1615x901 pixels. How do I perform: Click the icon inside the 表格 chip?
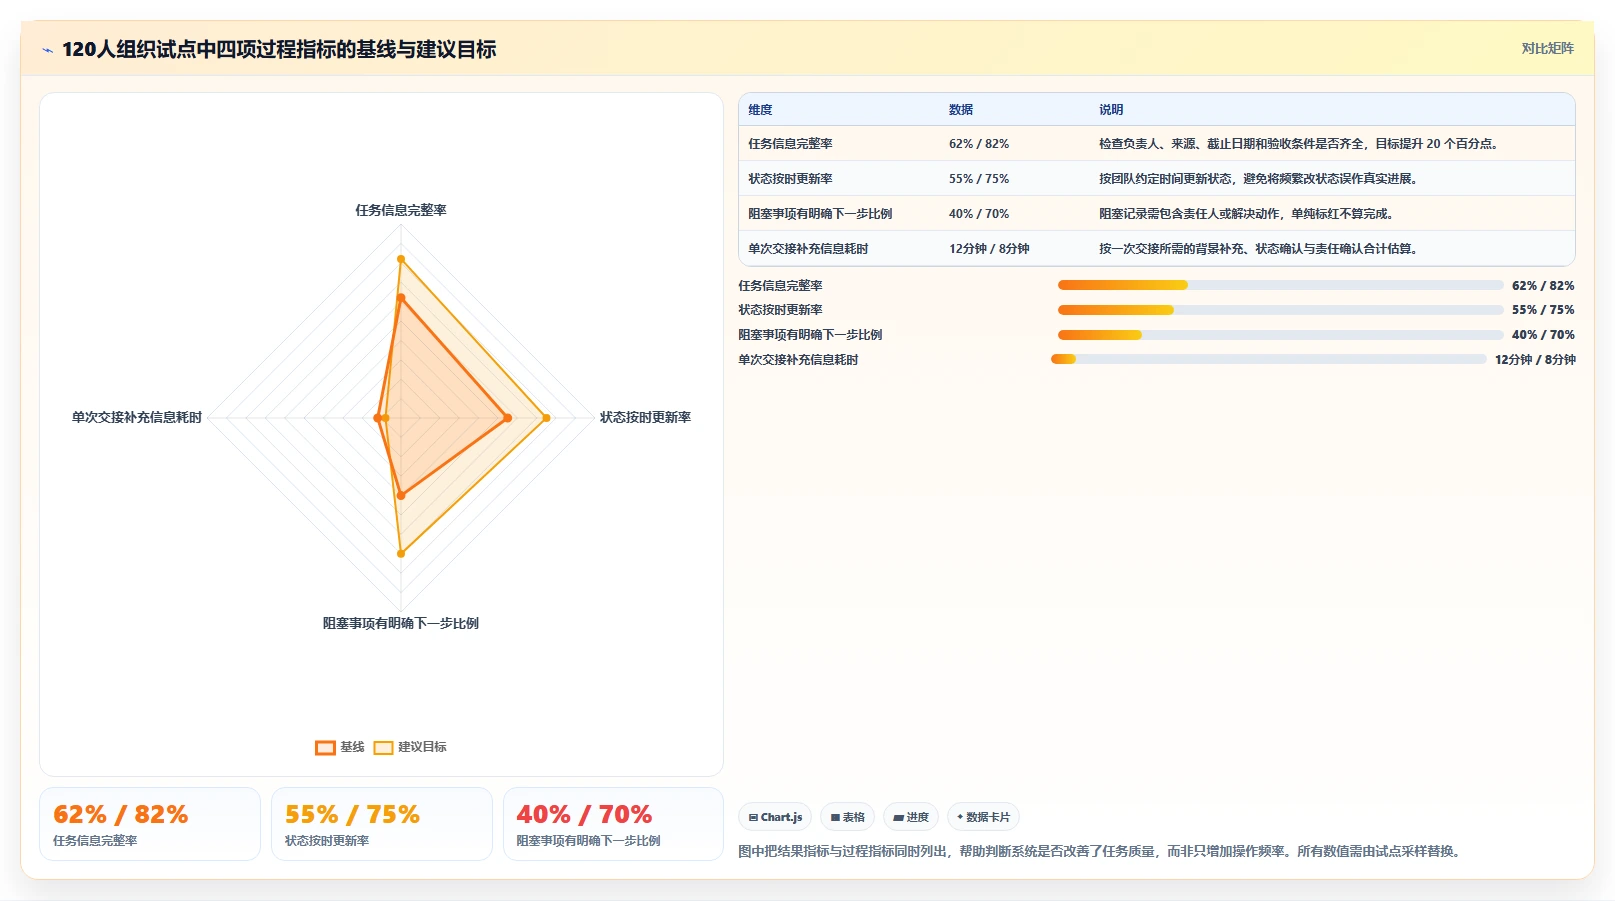click(x=835, y=817)
